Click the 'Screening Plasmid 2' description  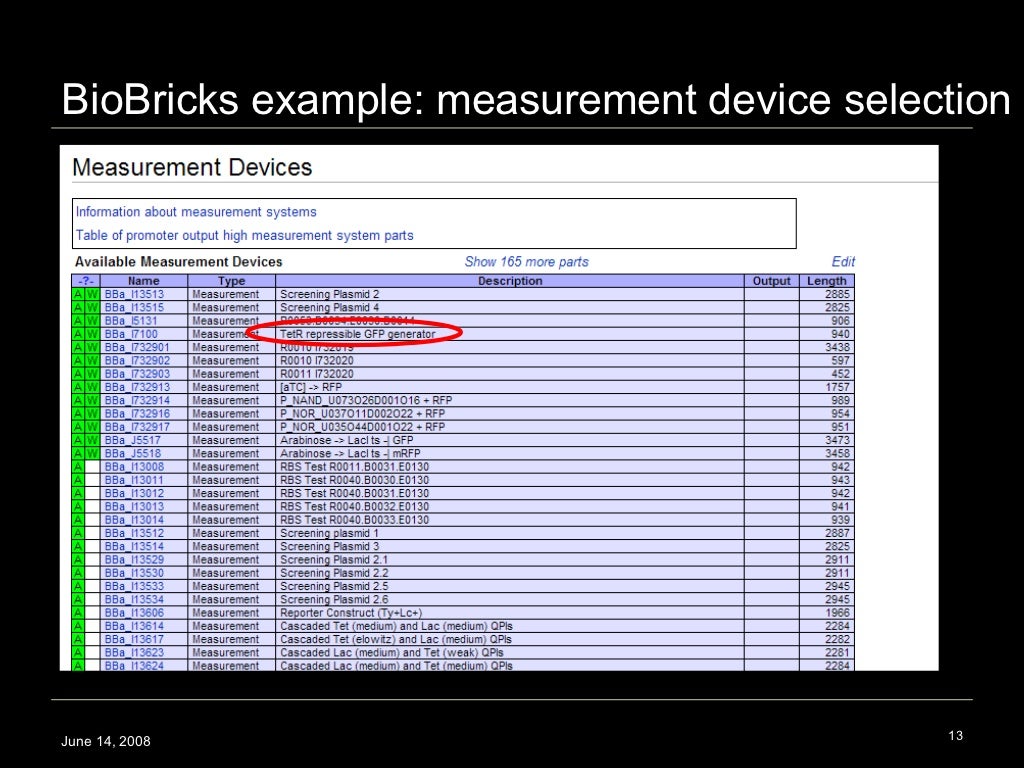[x=330, y=295]
